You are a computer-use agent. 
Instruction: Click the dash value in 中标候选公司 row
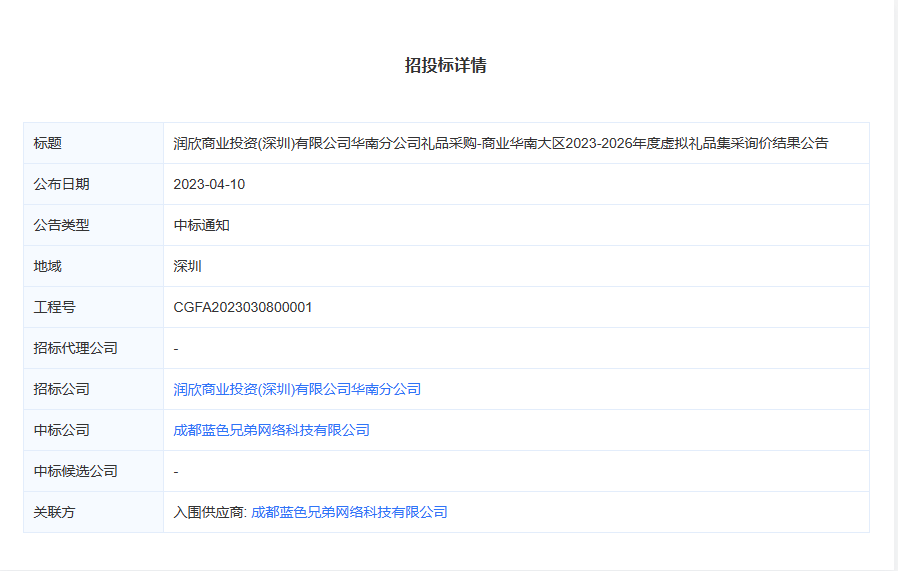tap(176, 472)
